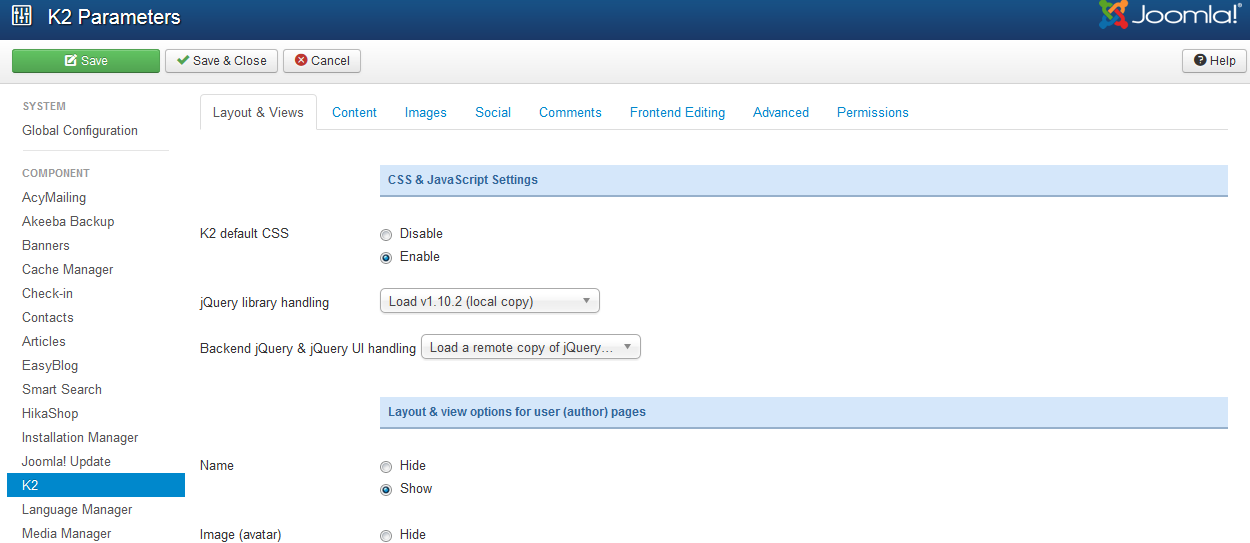
Task: Click the SYSTEM heading in the sidebar
Action: tap(44, 106)
